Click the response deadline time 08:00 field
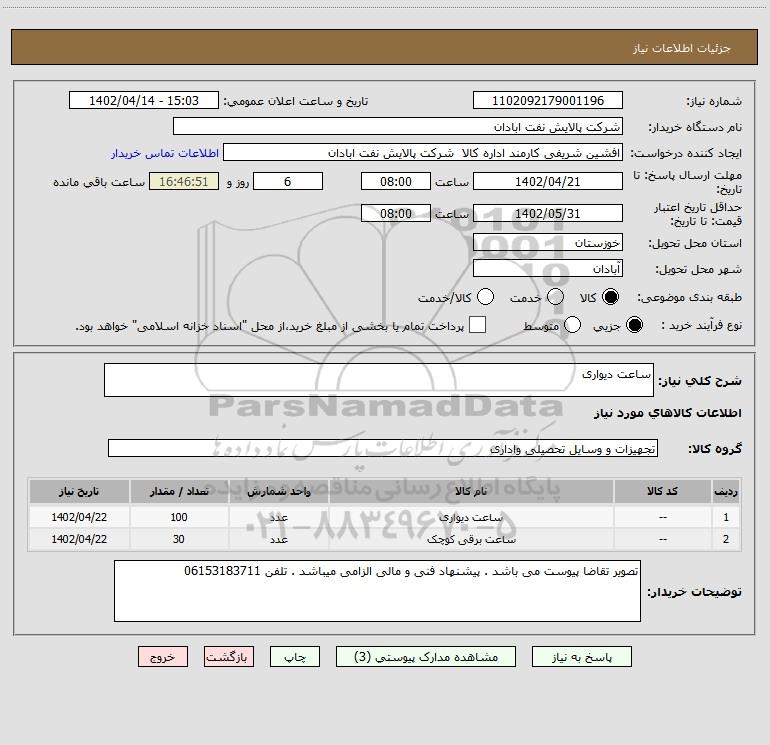The image size is (770, 745). click(396, 182)
